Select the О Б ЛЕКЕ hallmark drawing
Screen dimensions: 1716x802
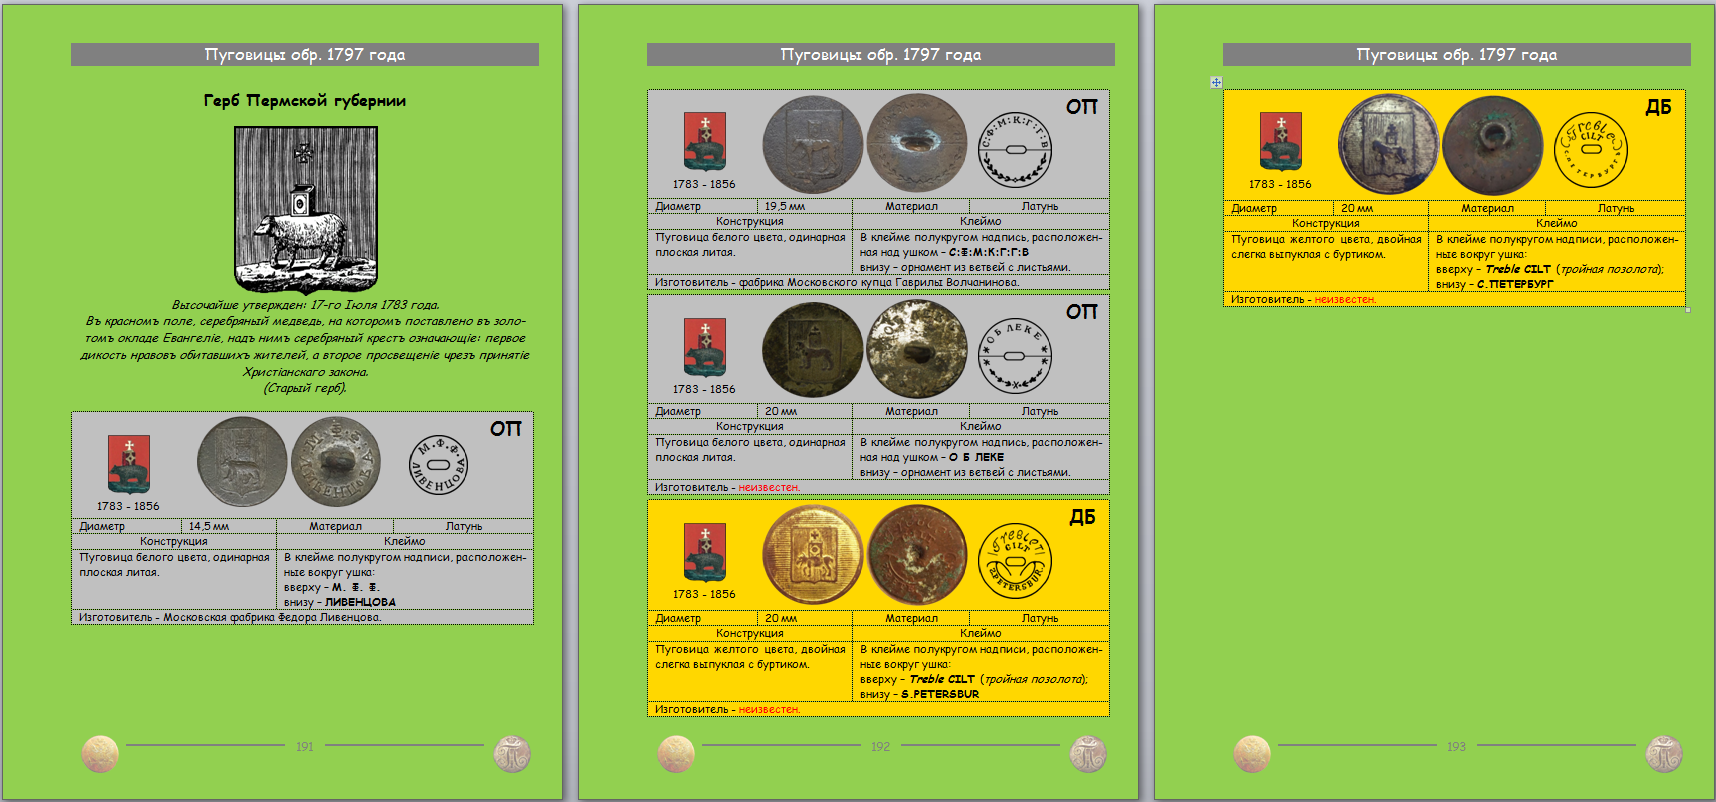coord(1014,356)
